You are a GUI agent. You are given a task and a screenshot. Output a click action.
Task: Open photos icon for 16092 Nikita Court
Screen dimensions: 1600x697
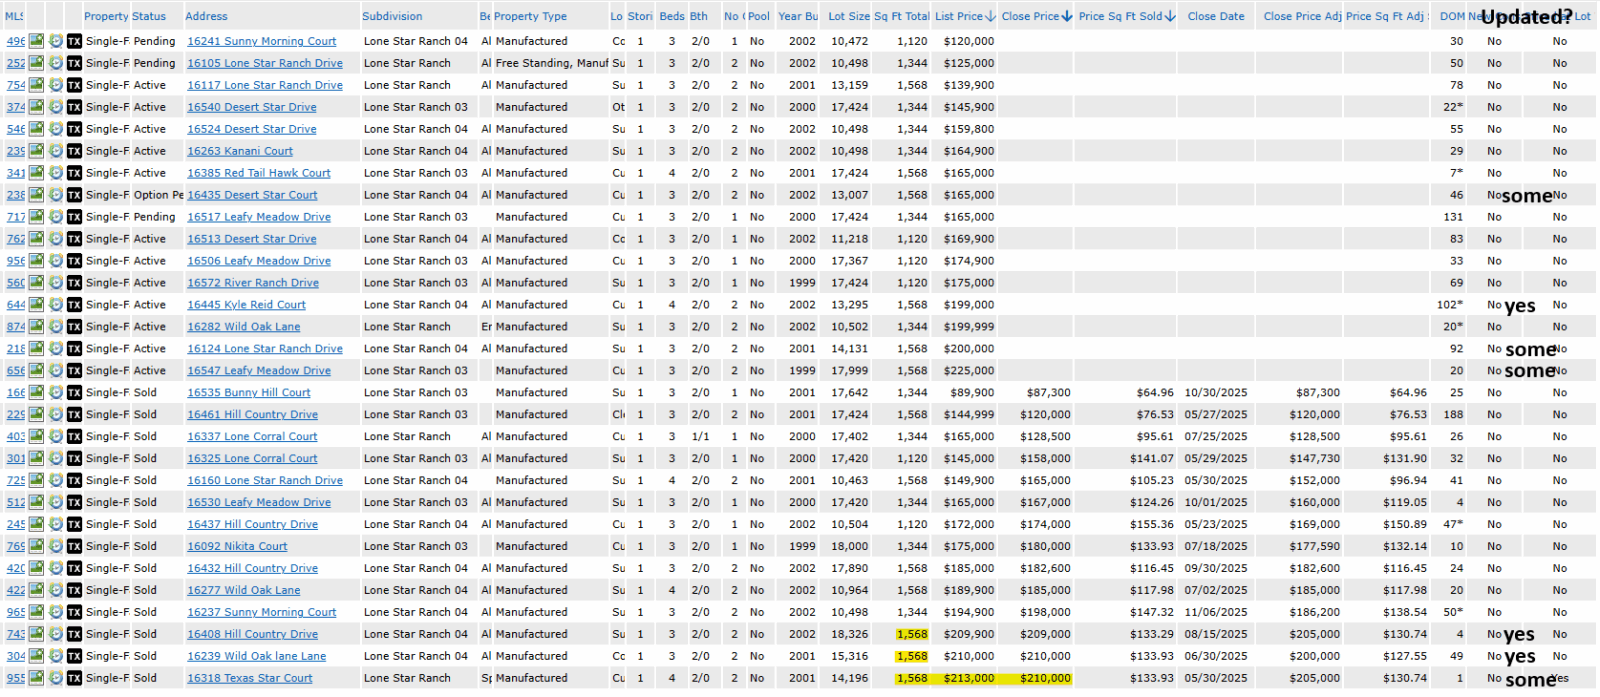[x=36, y=546]
